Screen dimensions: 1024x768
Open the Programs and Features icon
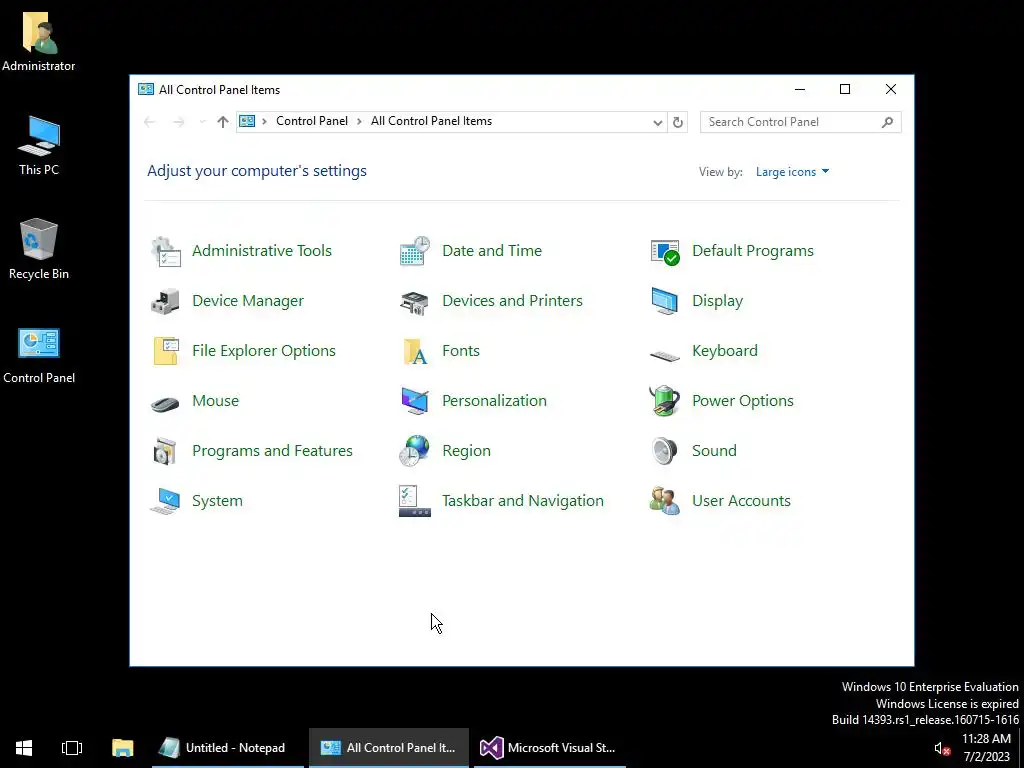tap(166, 451)
